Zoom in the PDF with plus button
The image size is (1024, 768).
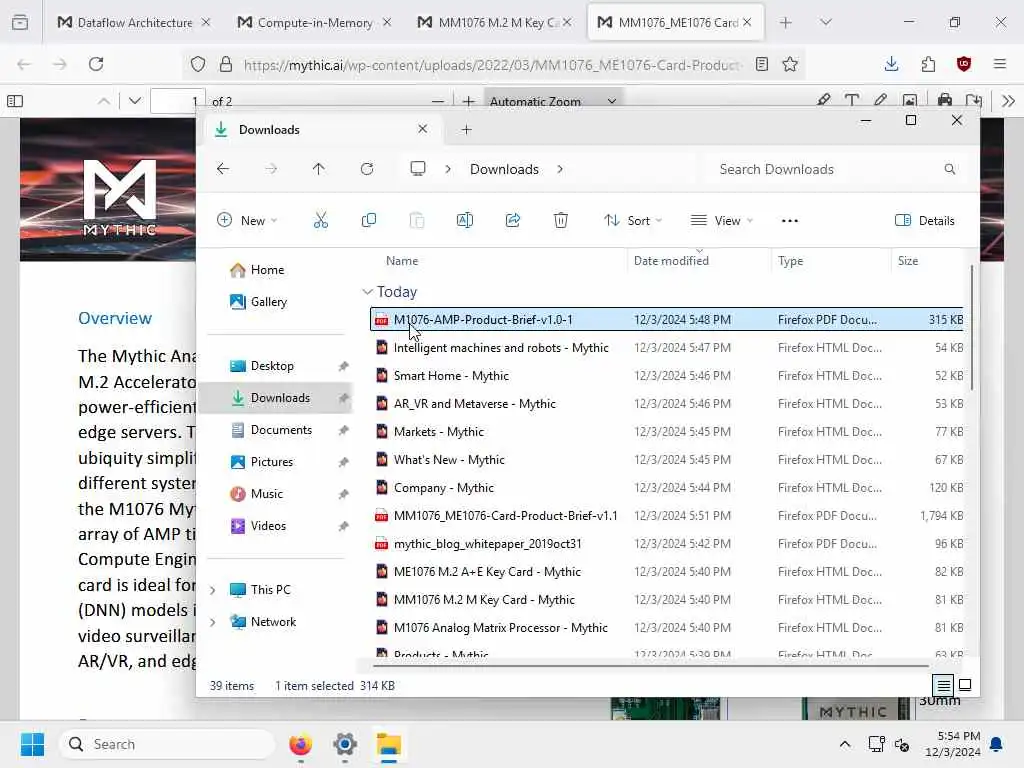(468, 101)
